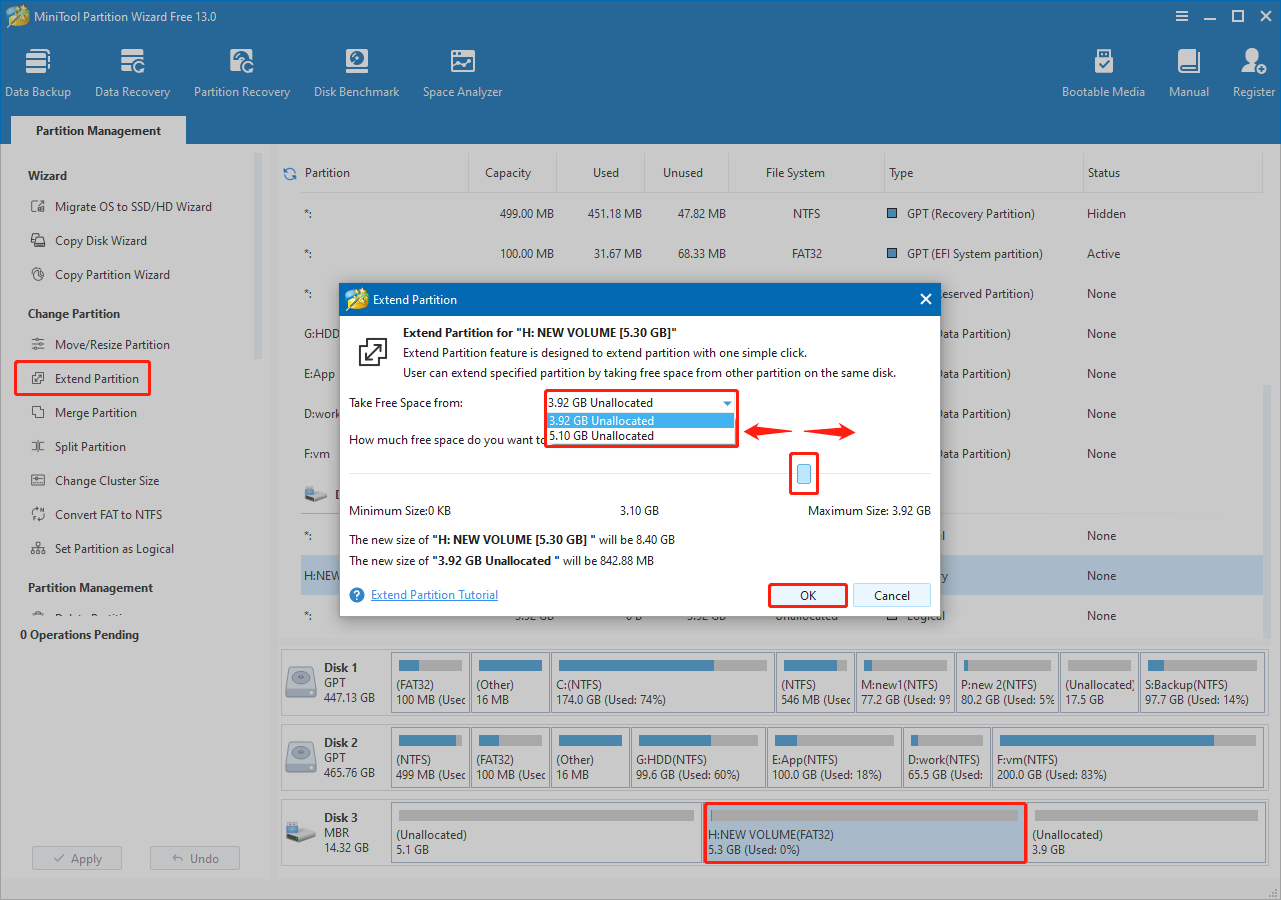Refresh the partition list
This screenshot has height=900, width=1281.
(289, 171)
